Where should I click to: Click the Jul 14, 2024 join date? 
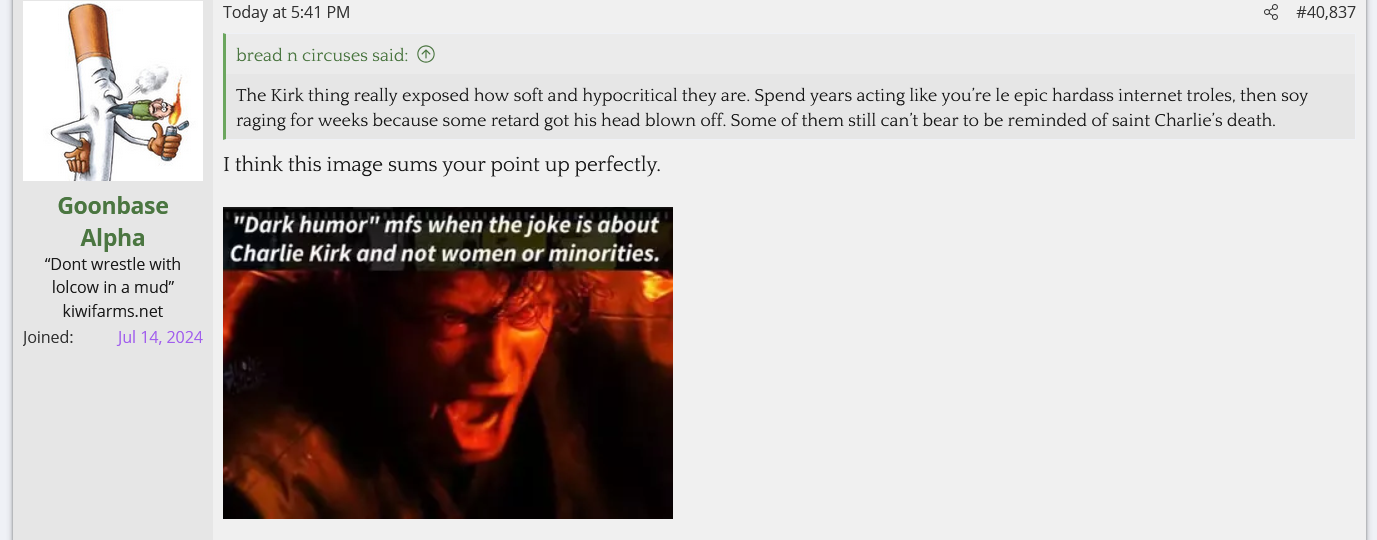(x=160, y=337)
